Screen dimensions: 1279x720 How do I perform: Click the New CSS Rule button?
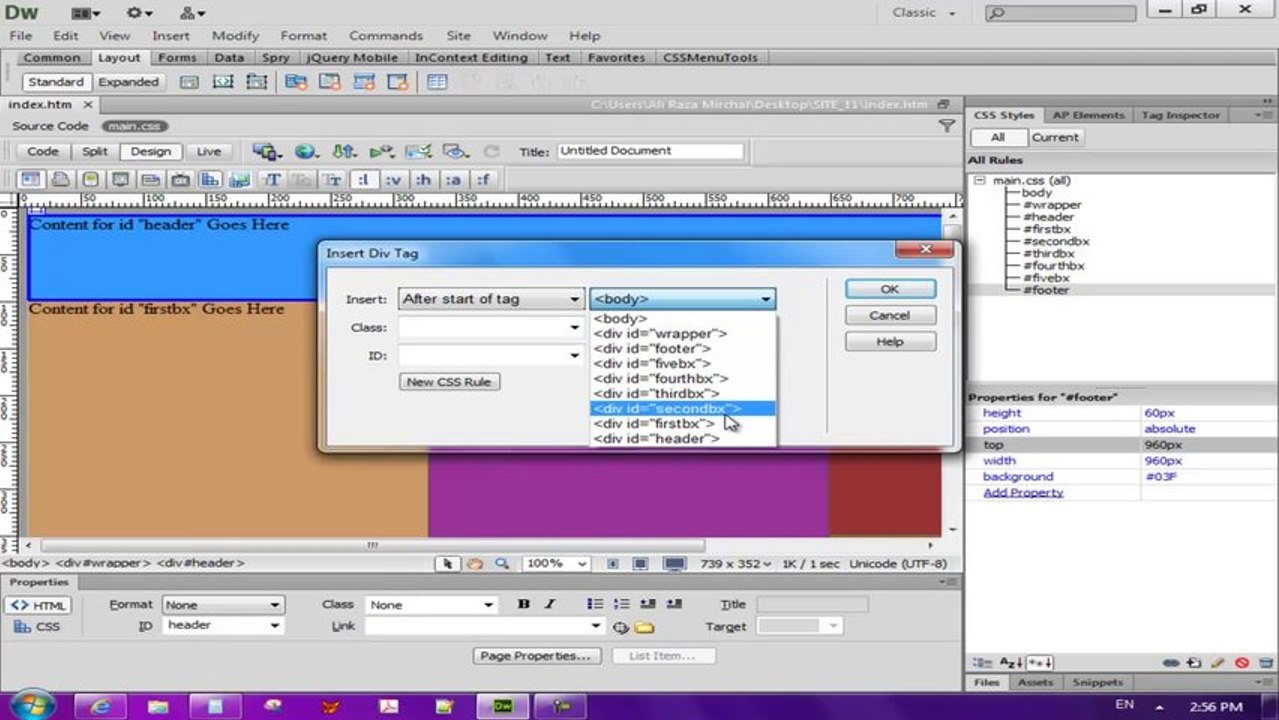449,382
